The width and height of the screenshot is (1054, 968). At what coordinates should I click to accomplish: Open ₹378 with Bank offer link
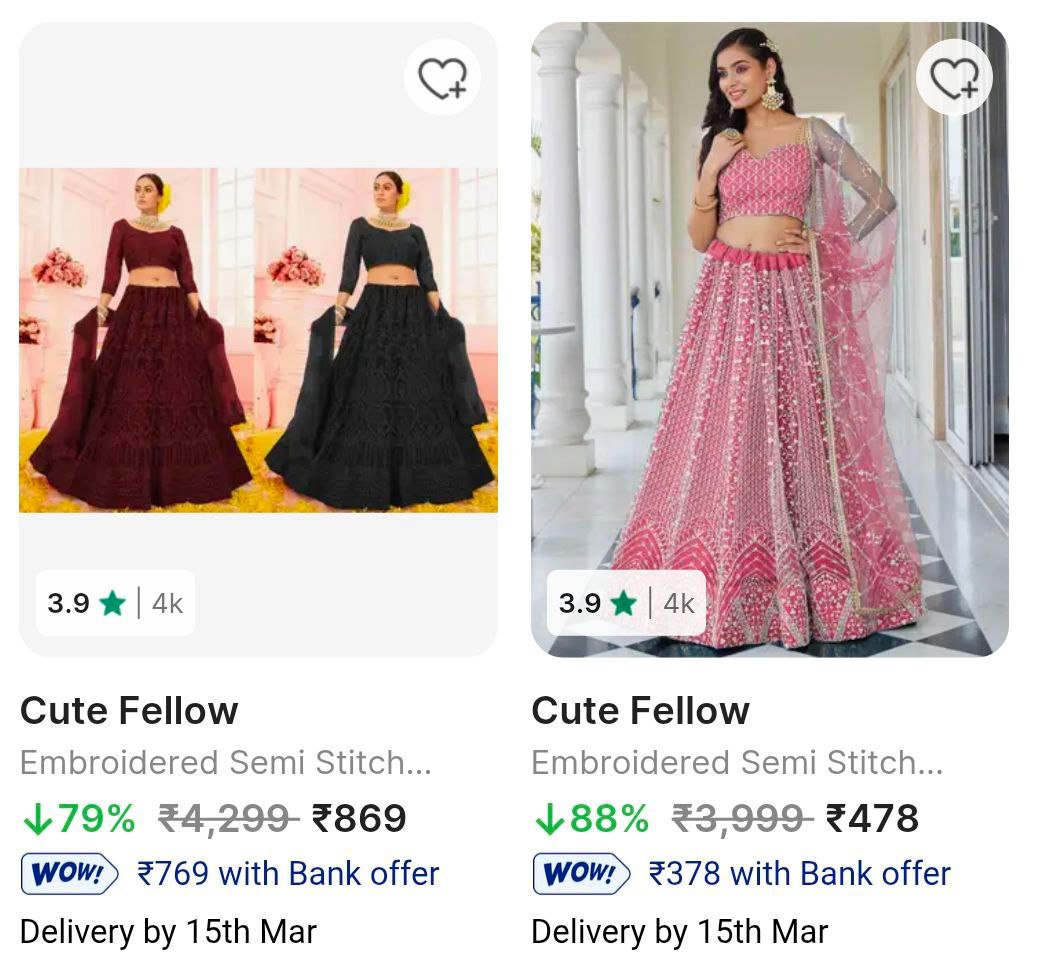[x=799, y=874]
